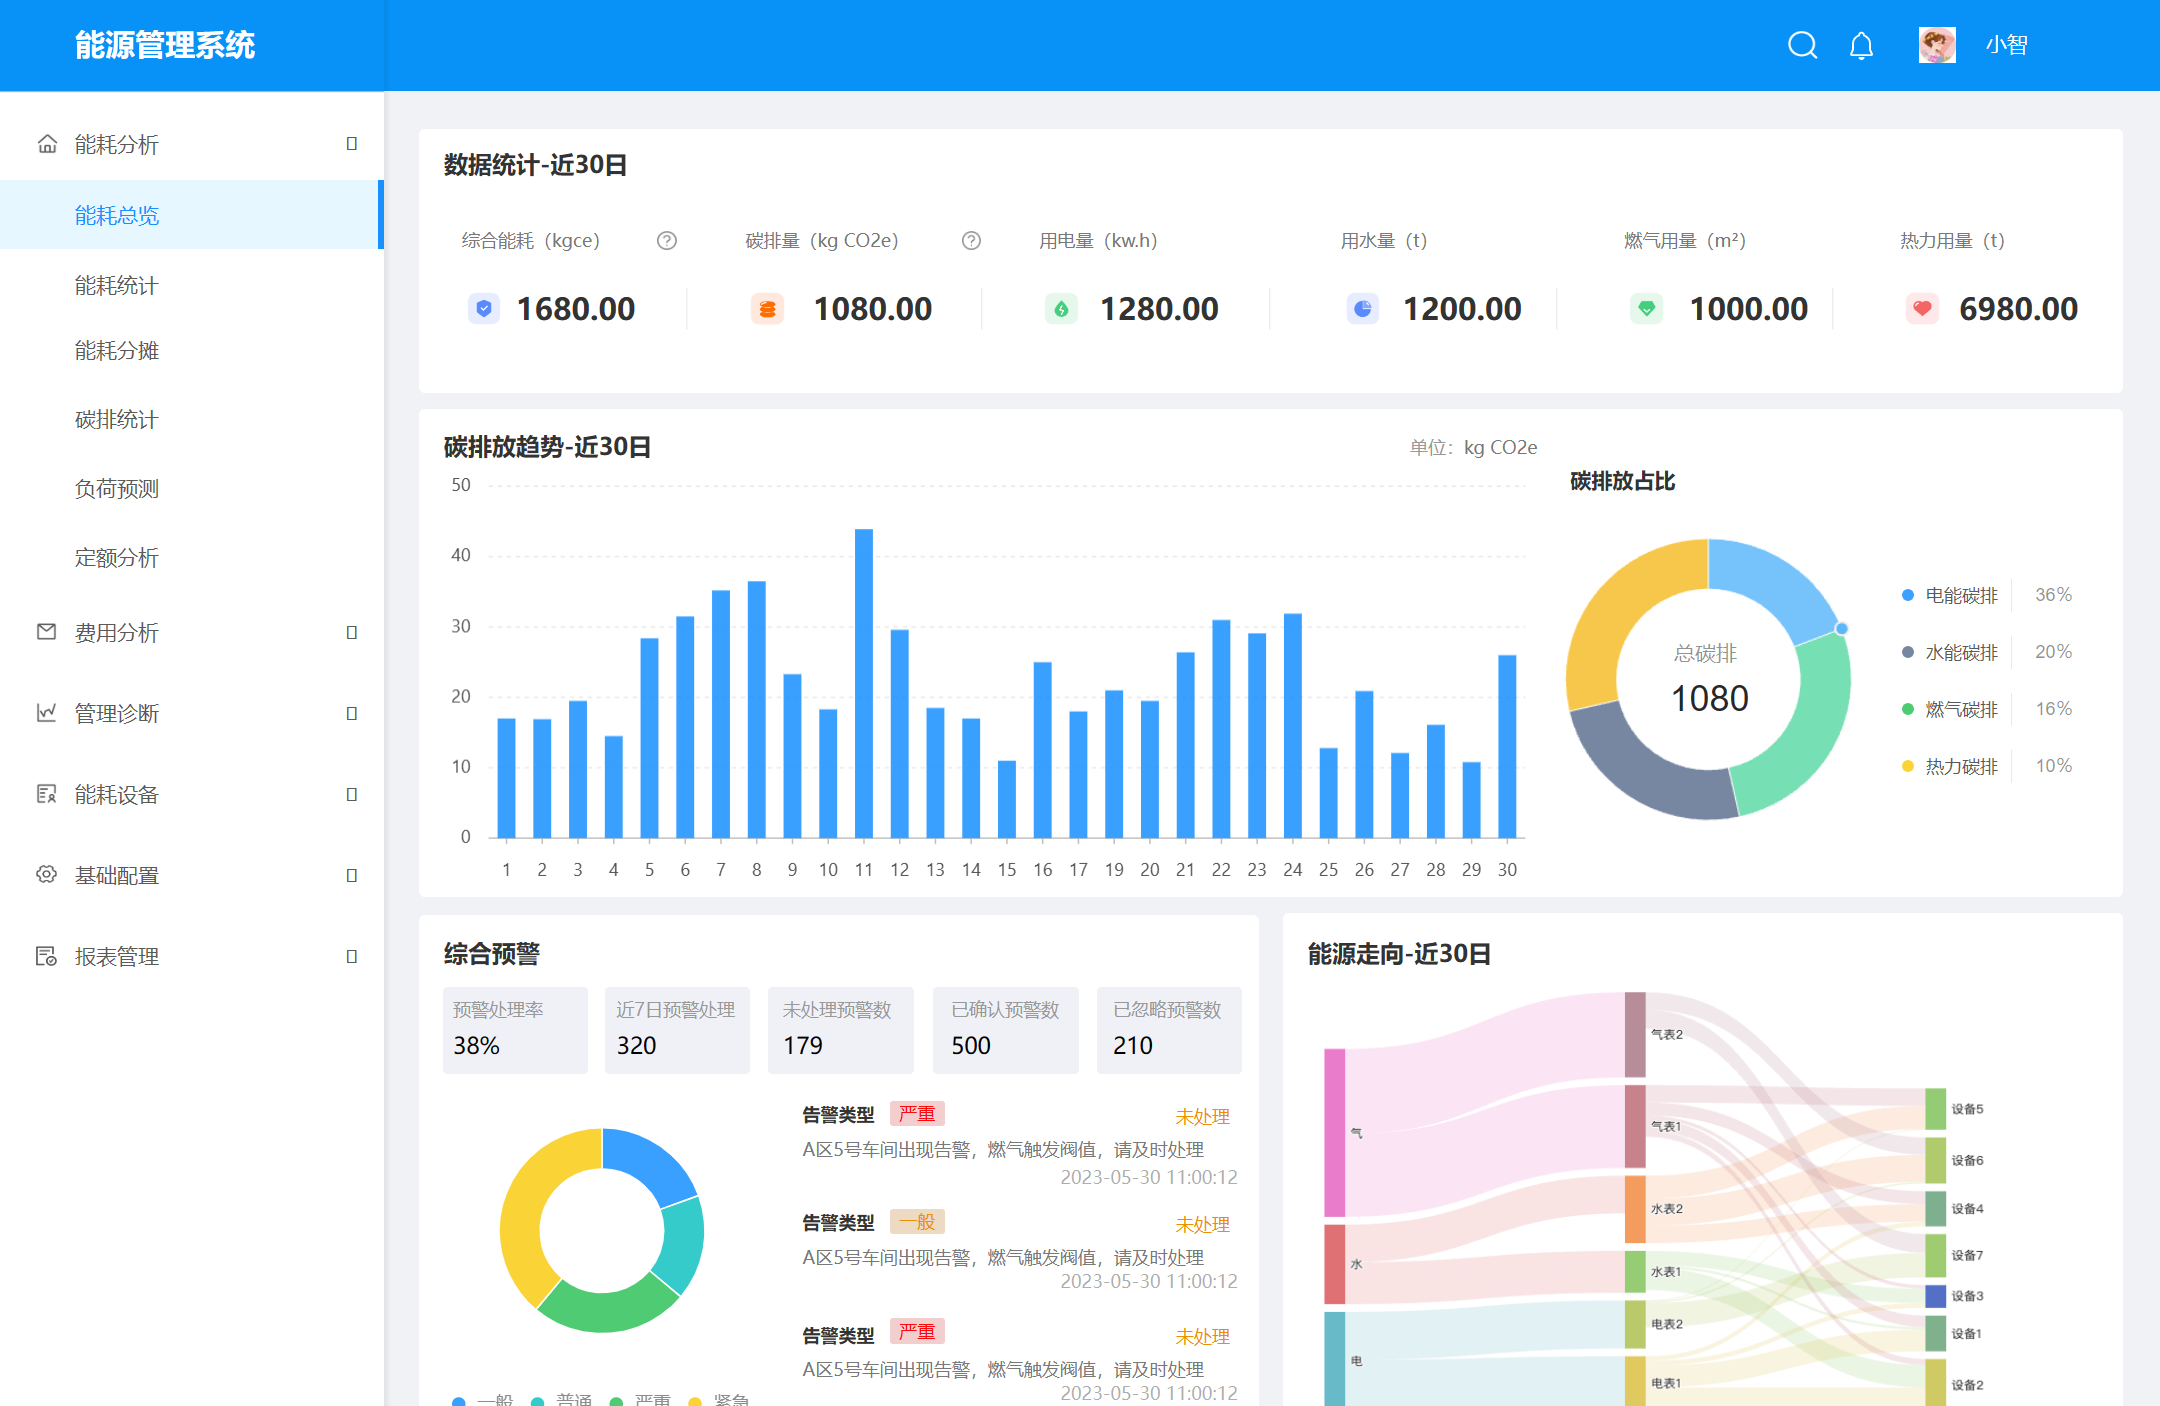2160x1406 pixels.
Task: Click the 基础配置 gear icon
Action: [x=47, y=875]
